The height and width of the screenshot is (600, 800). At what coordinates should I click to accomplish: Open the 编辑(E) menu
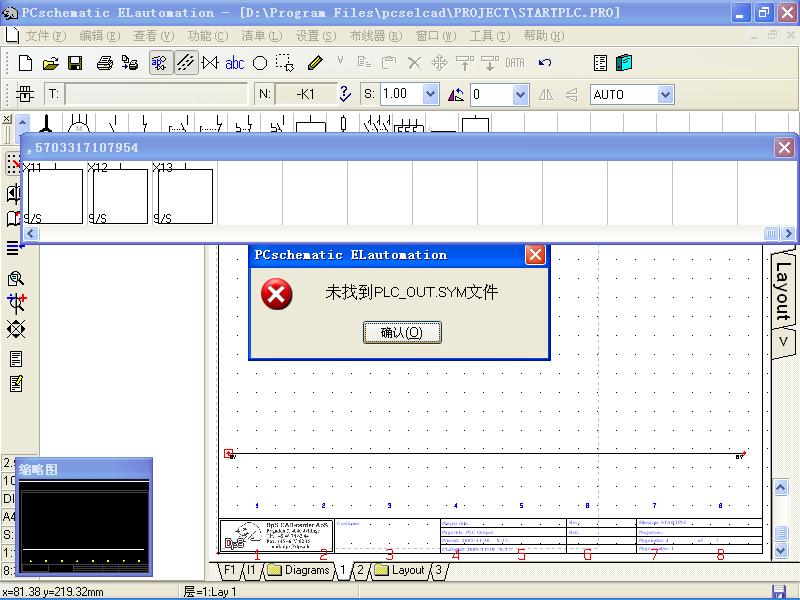click(x=100, y=36)
